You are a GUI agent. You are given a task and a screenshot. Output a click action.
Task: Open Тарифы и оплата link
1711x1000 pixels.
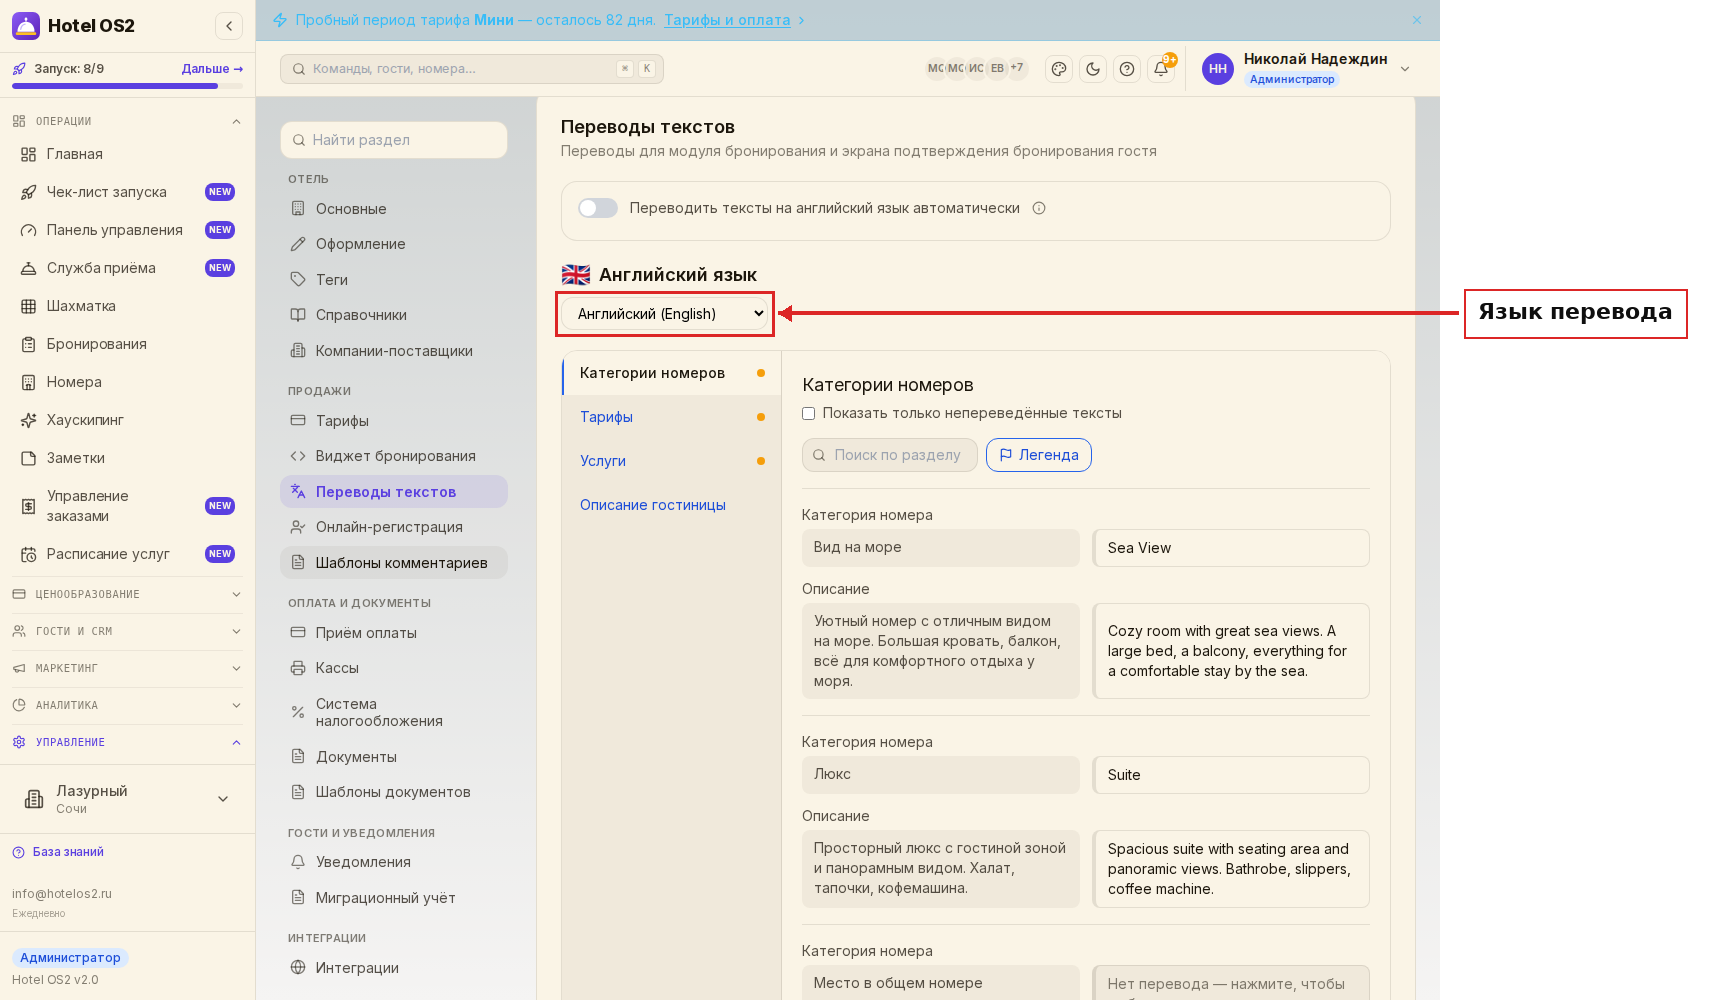tap(727, 20)
